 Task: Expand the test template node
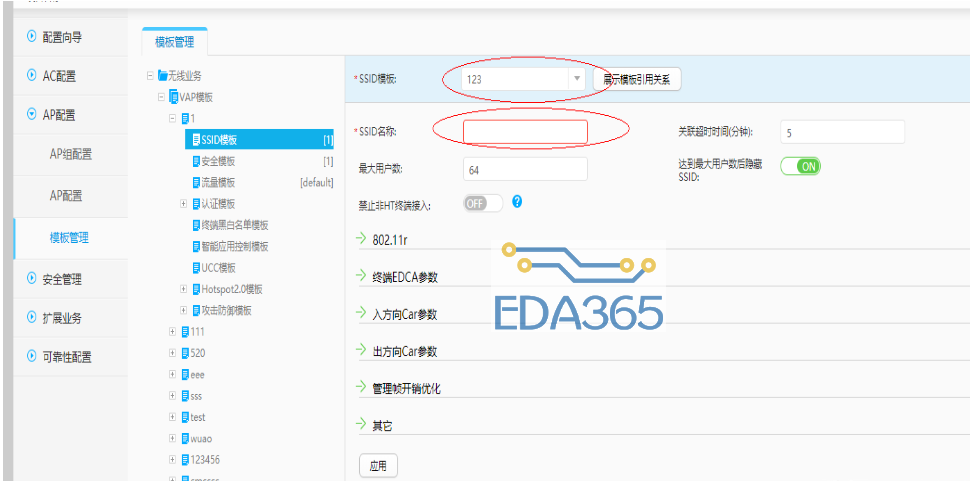click(173, 417)
